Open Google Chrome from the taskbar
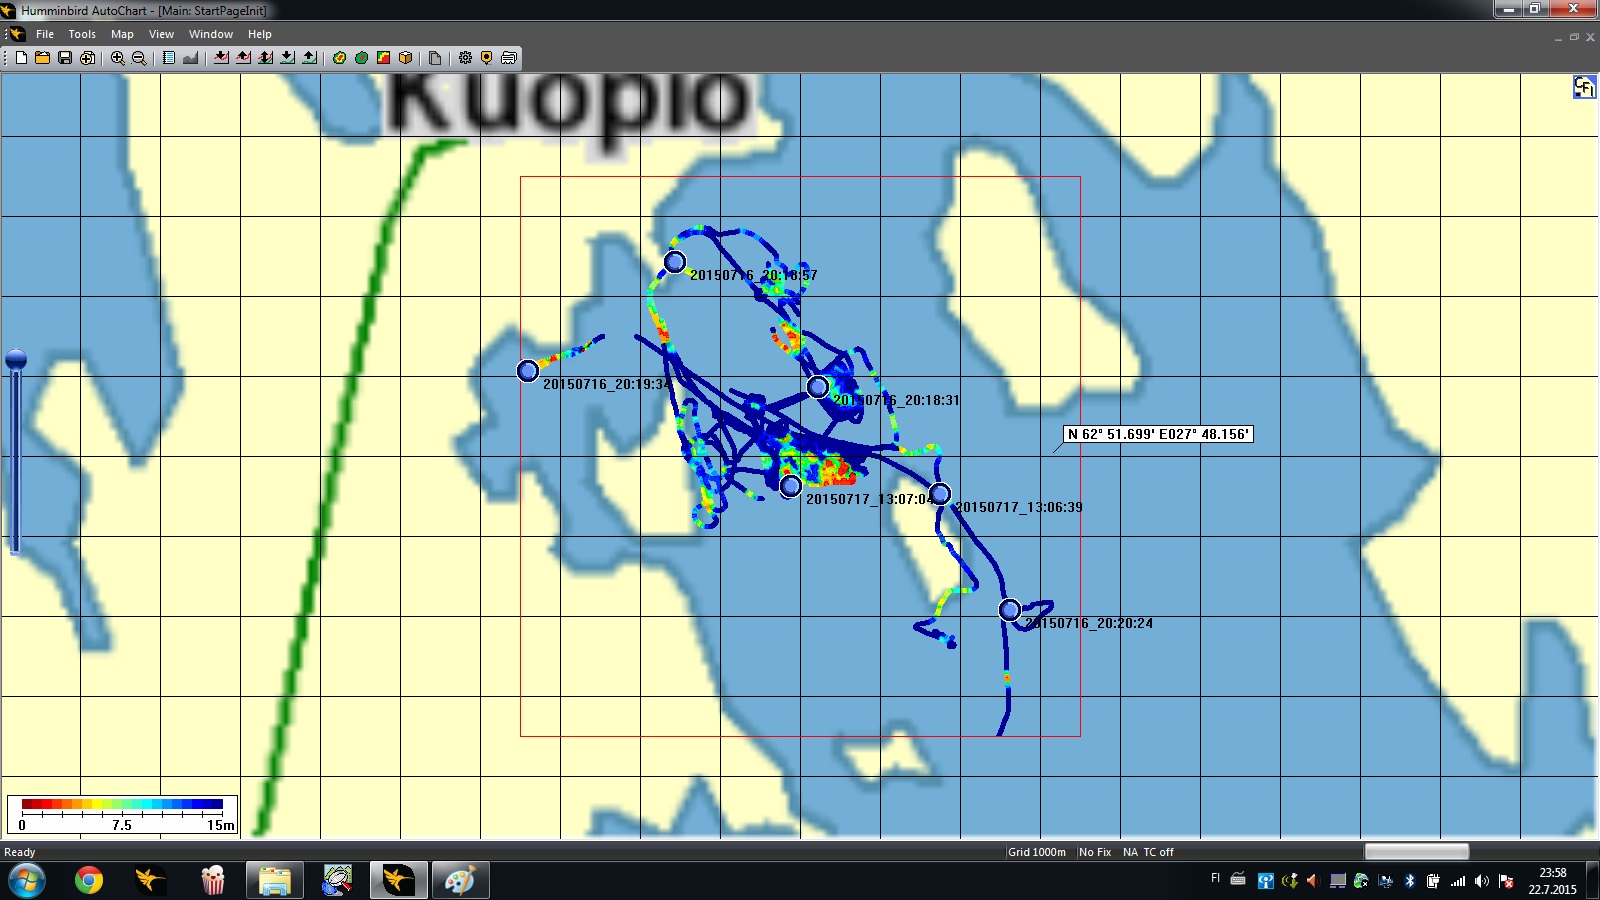 tap(89, 880)
